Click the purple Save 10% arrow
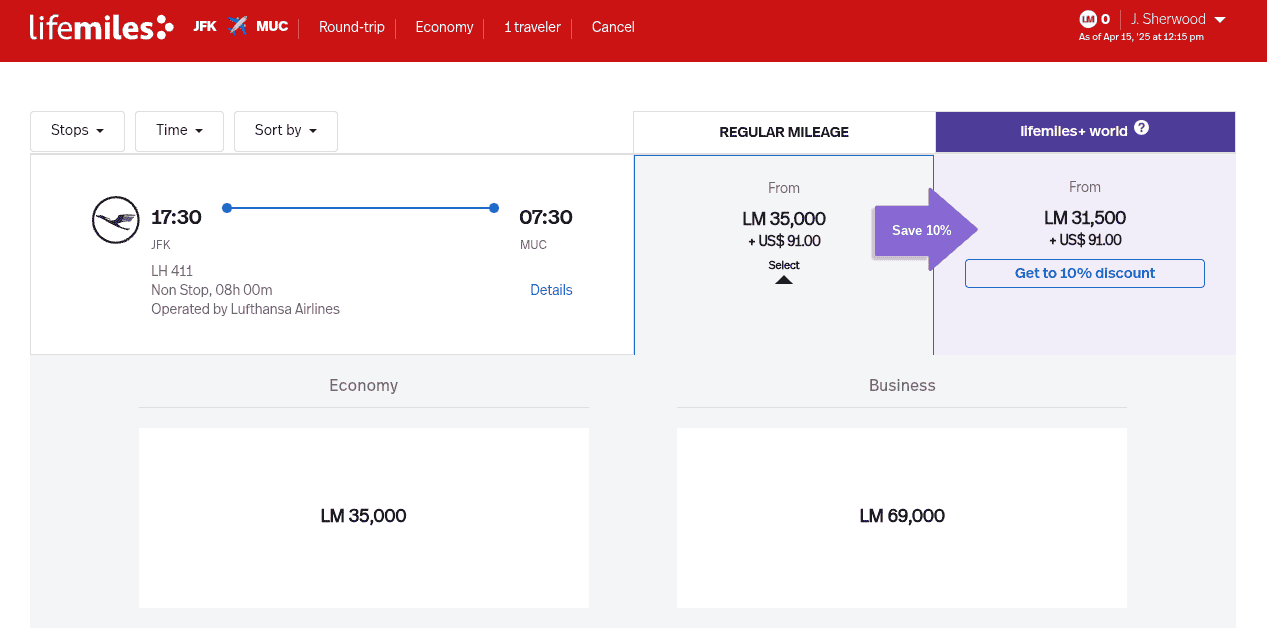Image resolution: width=1267 pixels, height=639 pixels. tap(923, 230)
